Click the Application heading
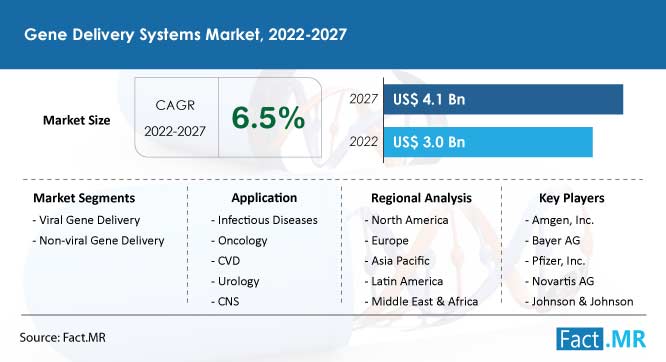Viewport: 666px width, 362px height. [x=264, y=198]
